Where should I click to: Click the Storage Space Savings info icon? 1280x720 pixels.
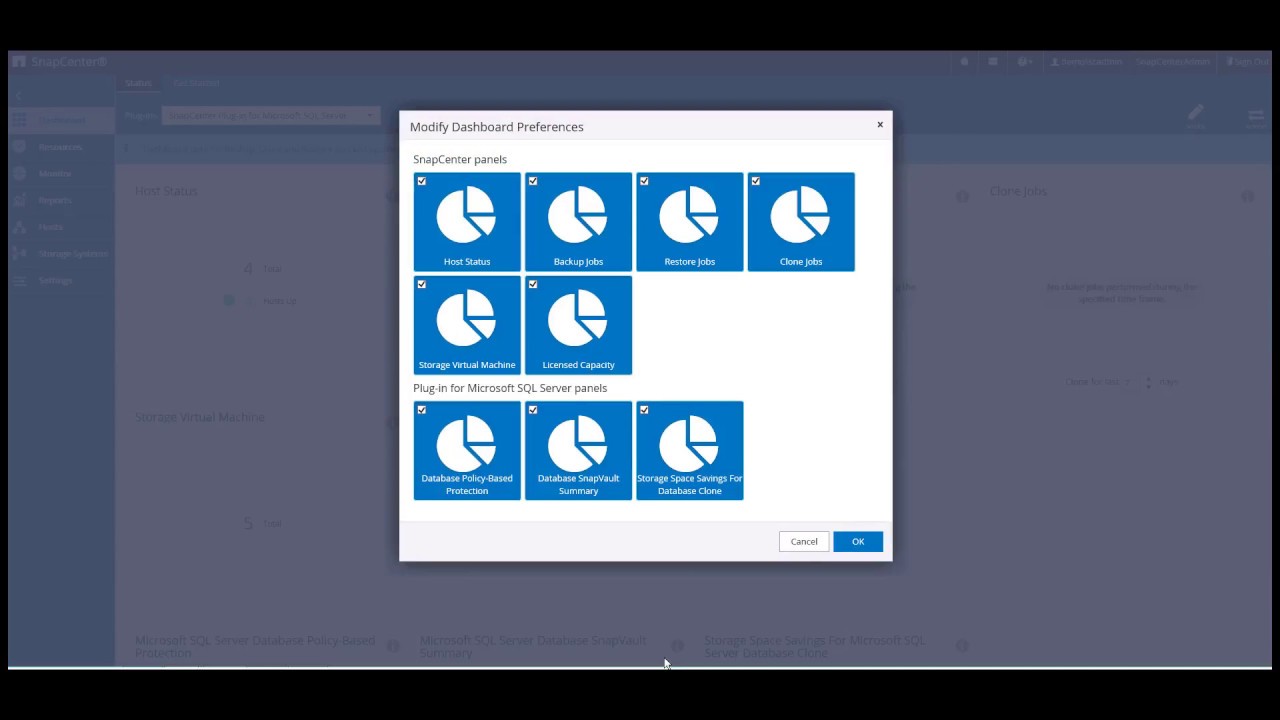961,646
